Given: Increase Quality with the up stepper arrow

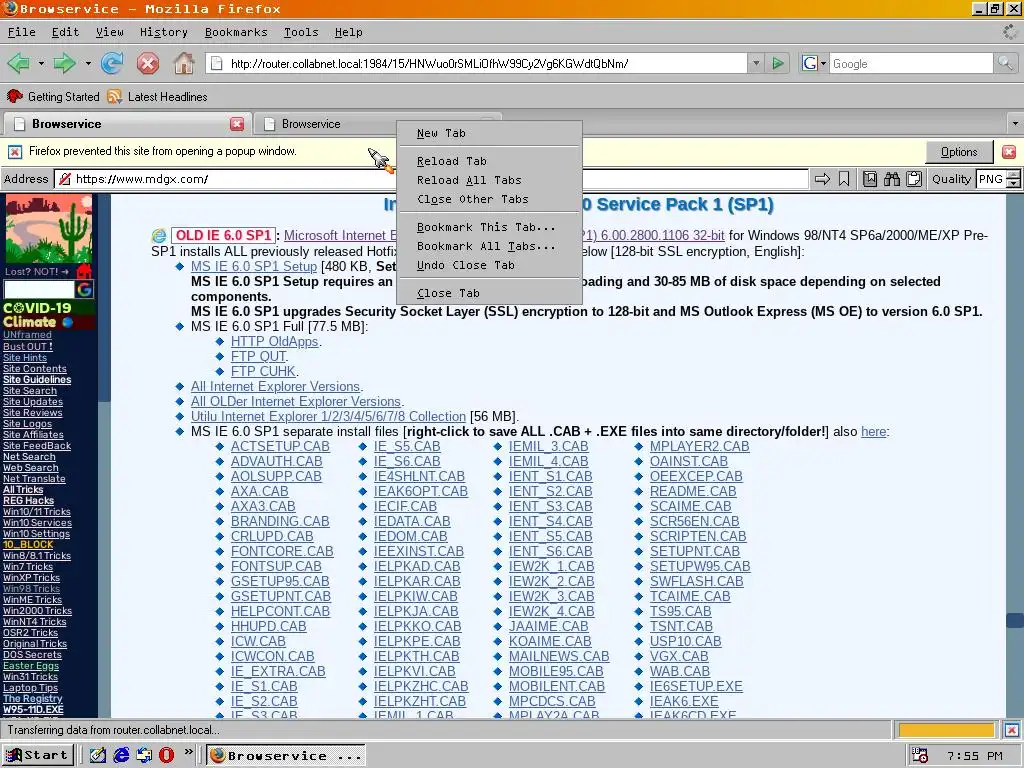Looking at the screenshot, I should point(1013,174).
